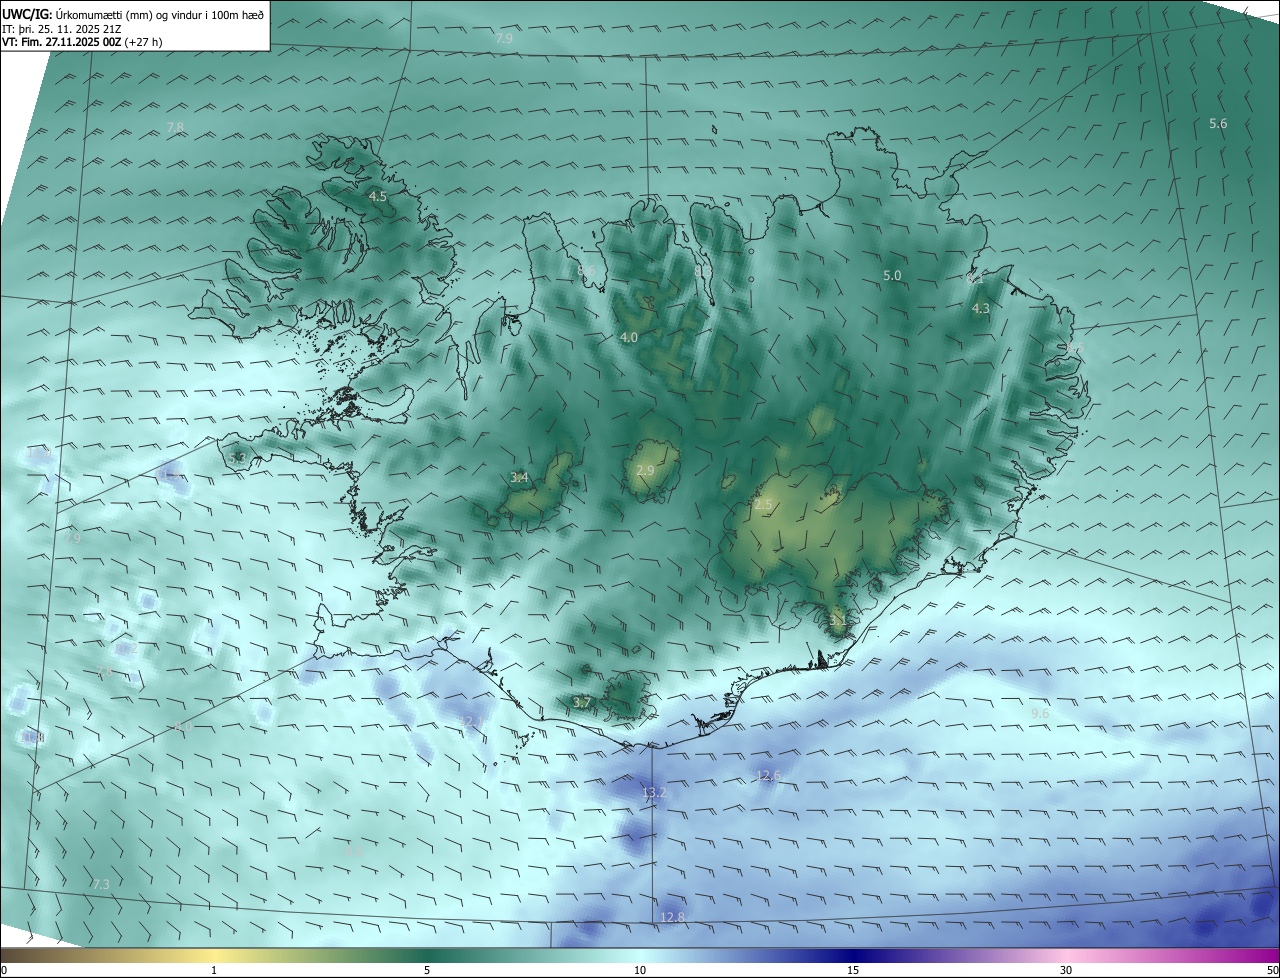Viewport: 1280px width, 978px height.
Task: Click the 8.3 value on the map
Action: (703, 270)
